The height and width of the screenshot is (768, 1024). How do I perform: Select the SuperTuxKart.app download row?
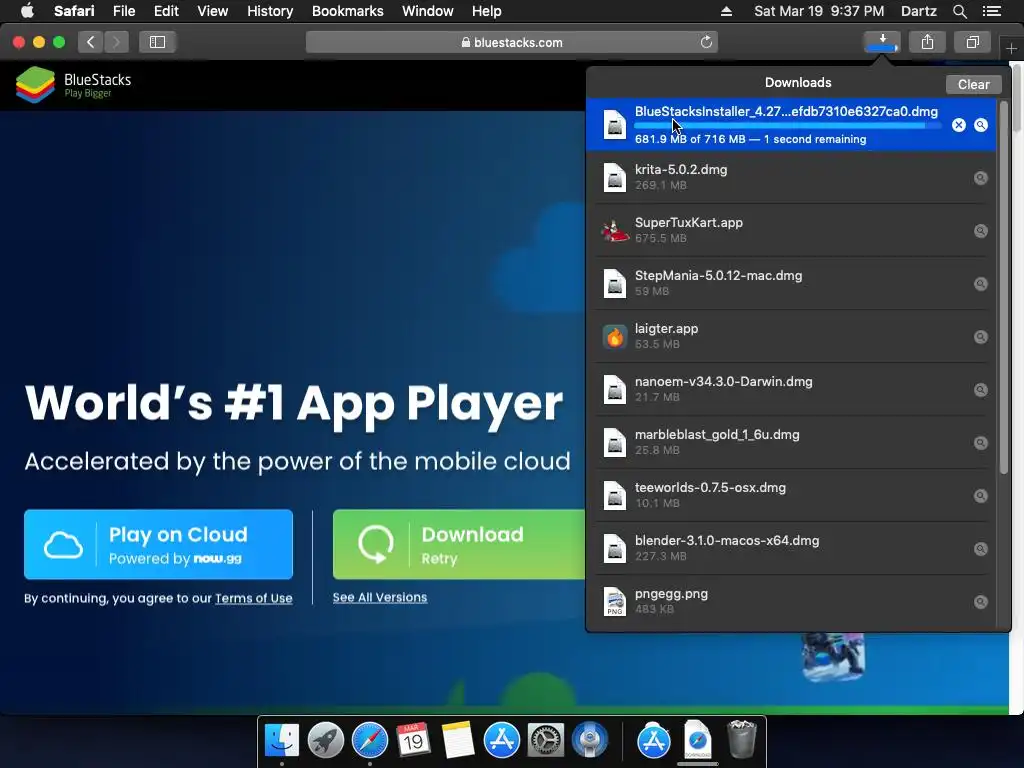[792, 231]
